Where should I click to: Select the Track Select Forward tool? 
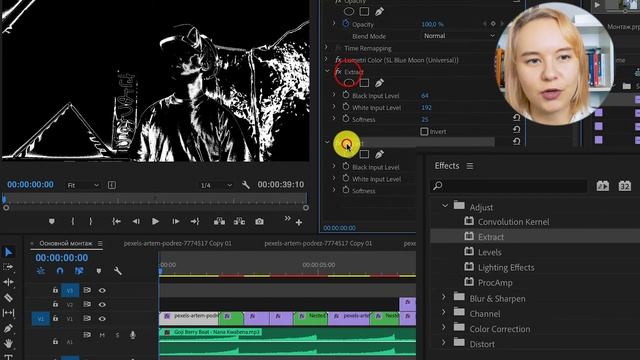pyautogui.click(x=8, y=267)
